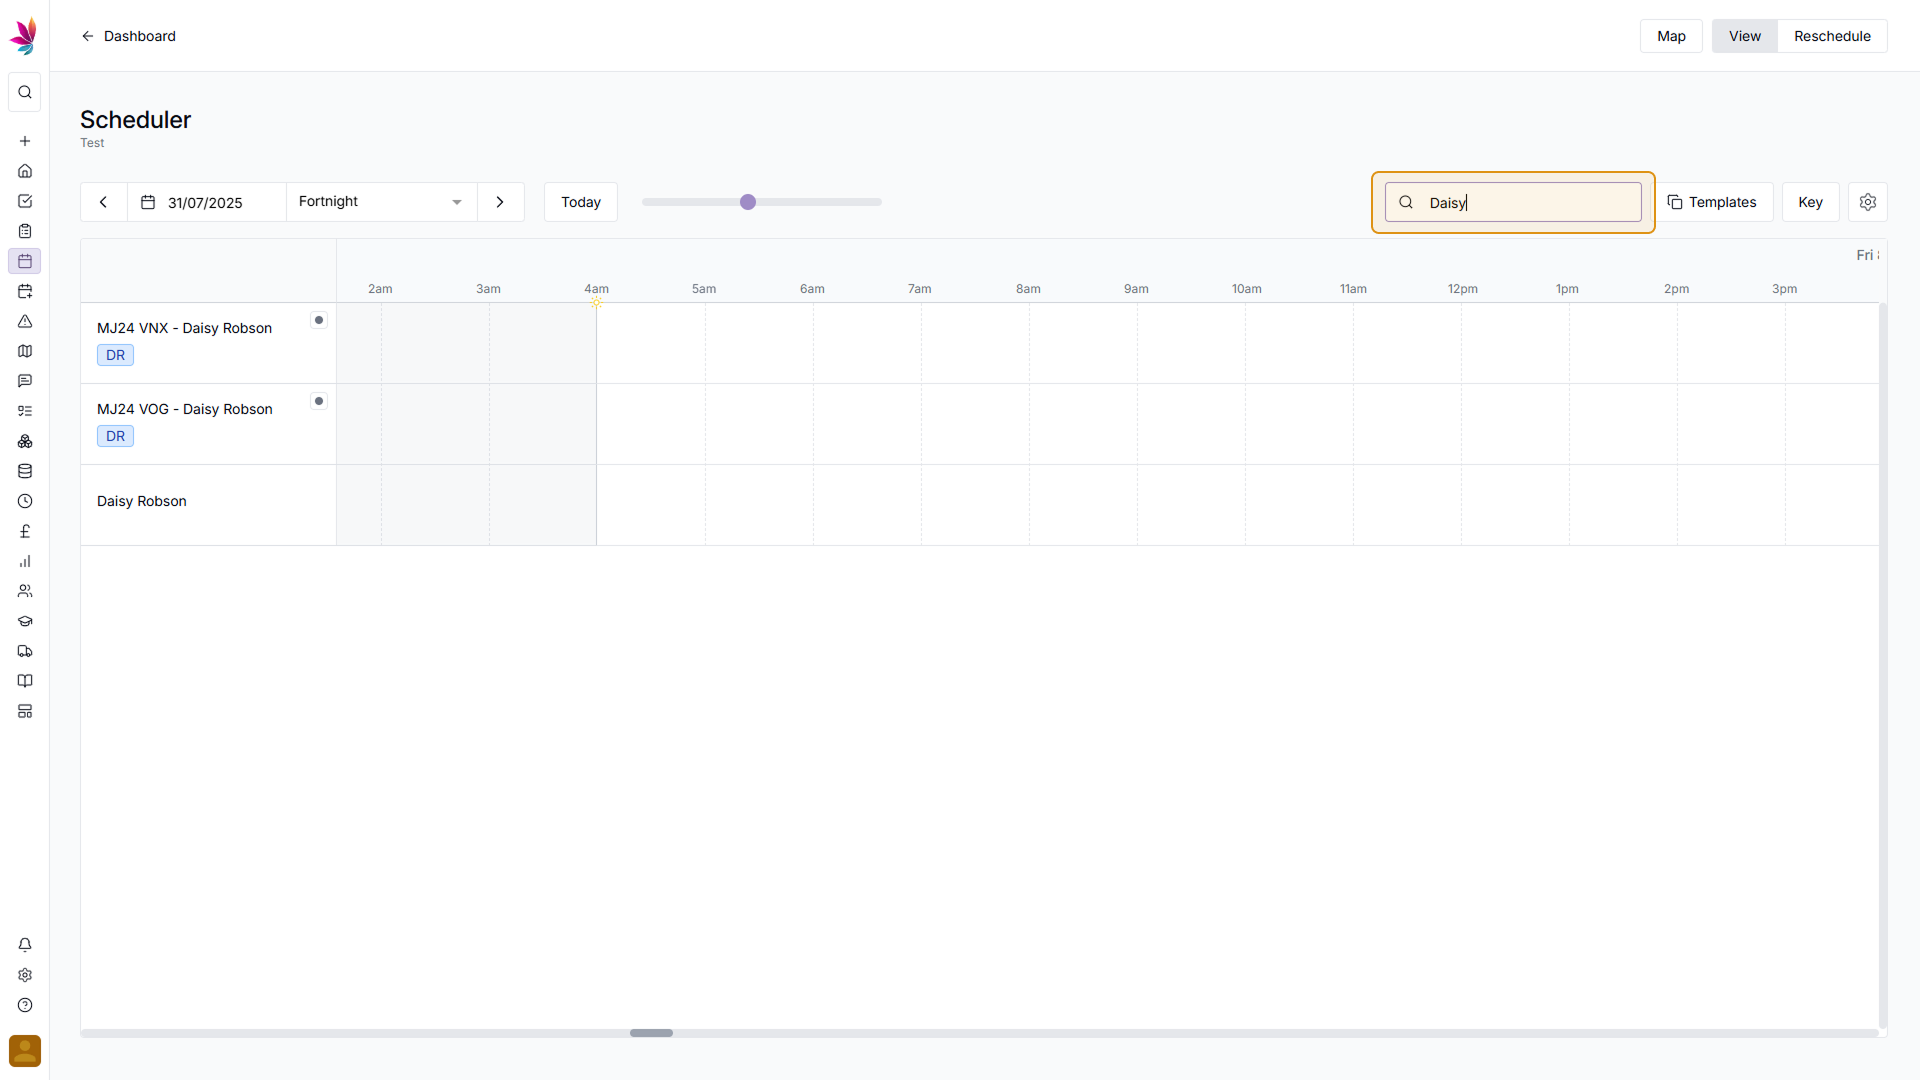Go to the next date period
Screen dimensions: 1920x1080
pyautogui.click(x=500, y=202)
